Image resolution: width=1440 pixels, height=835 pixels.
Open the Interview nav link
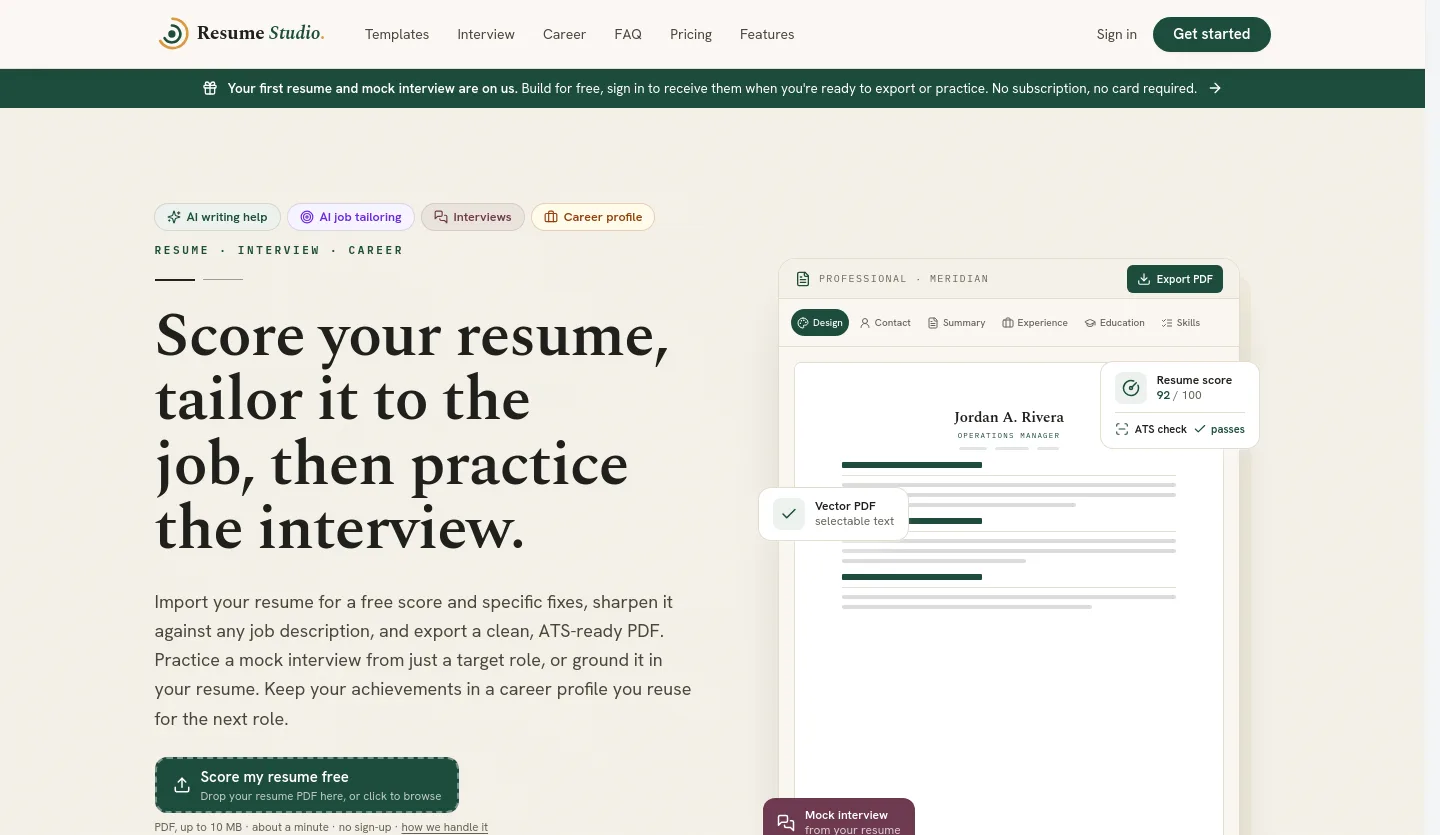(x=486, y=34)
